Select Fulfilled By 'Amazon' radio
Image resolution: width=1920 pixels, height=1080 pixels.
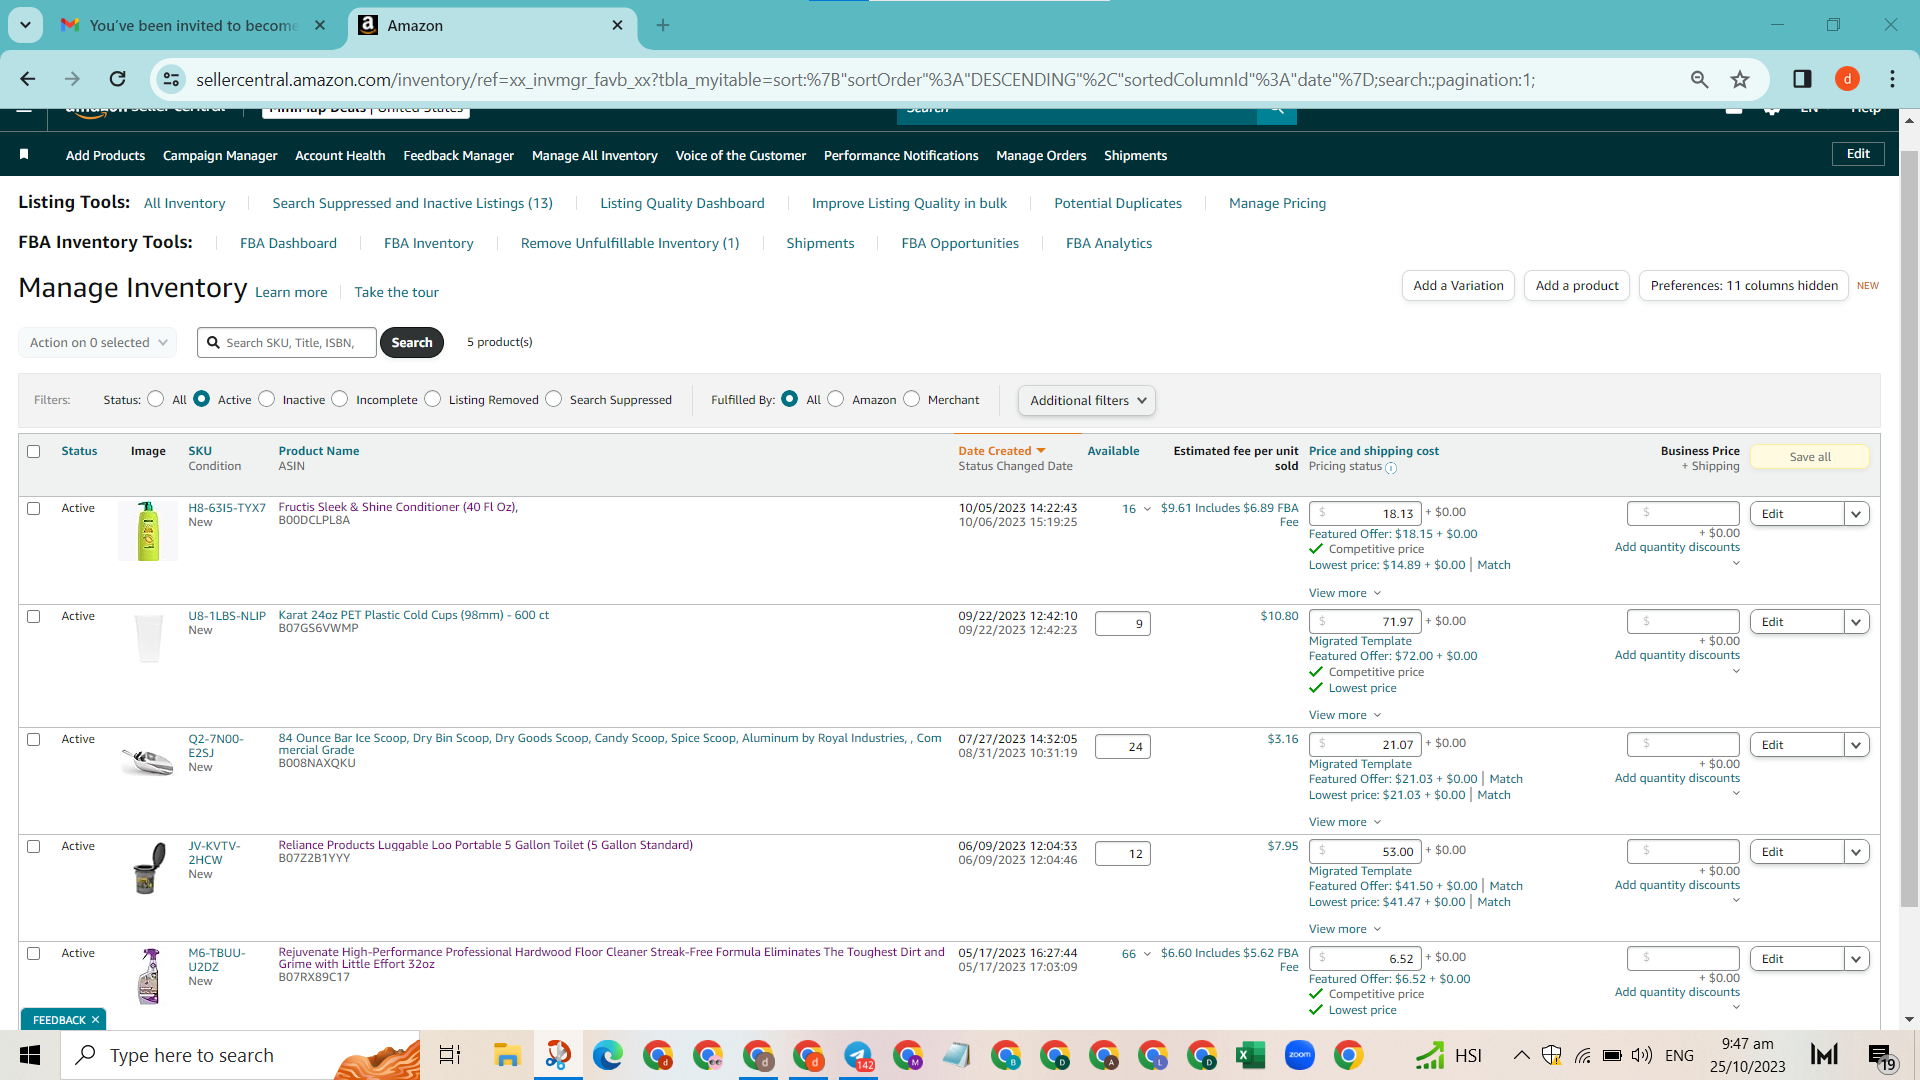[836, 399]
